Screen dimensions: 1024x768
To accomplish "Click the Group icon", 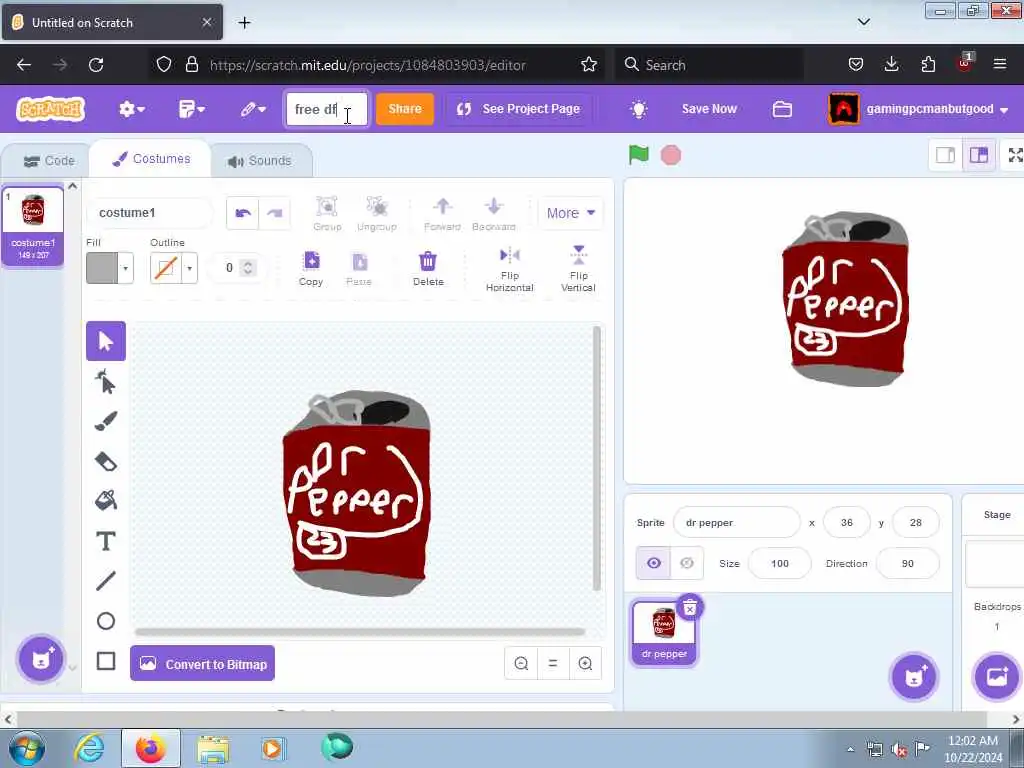I will click(x=327, y=214).
